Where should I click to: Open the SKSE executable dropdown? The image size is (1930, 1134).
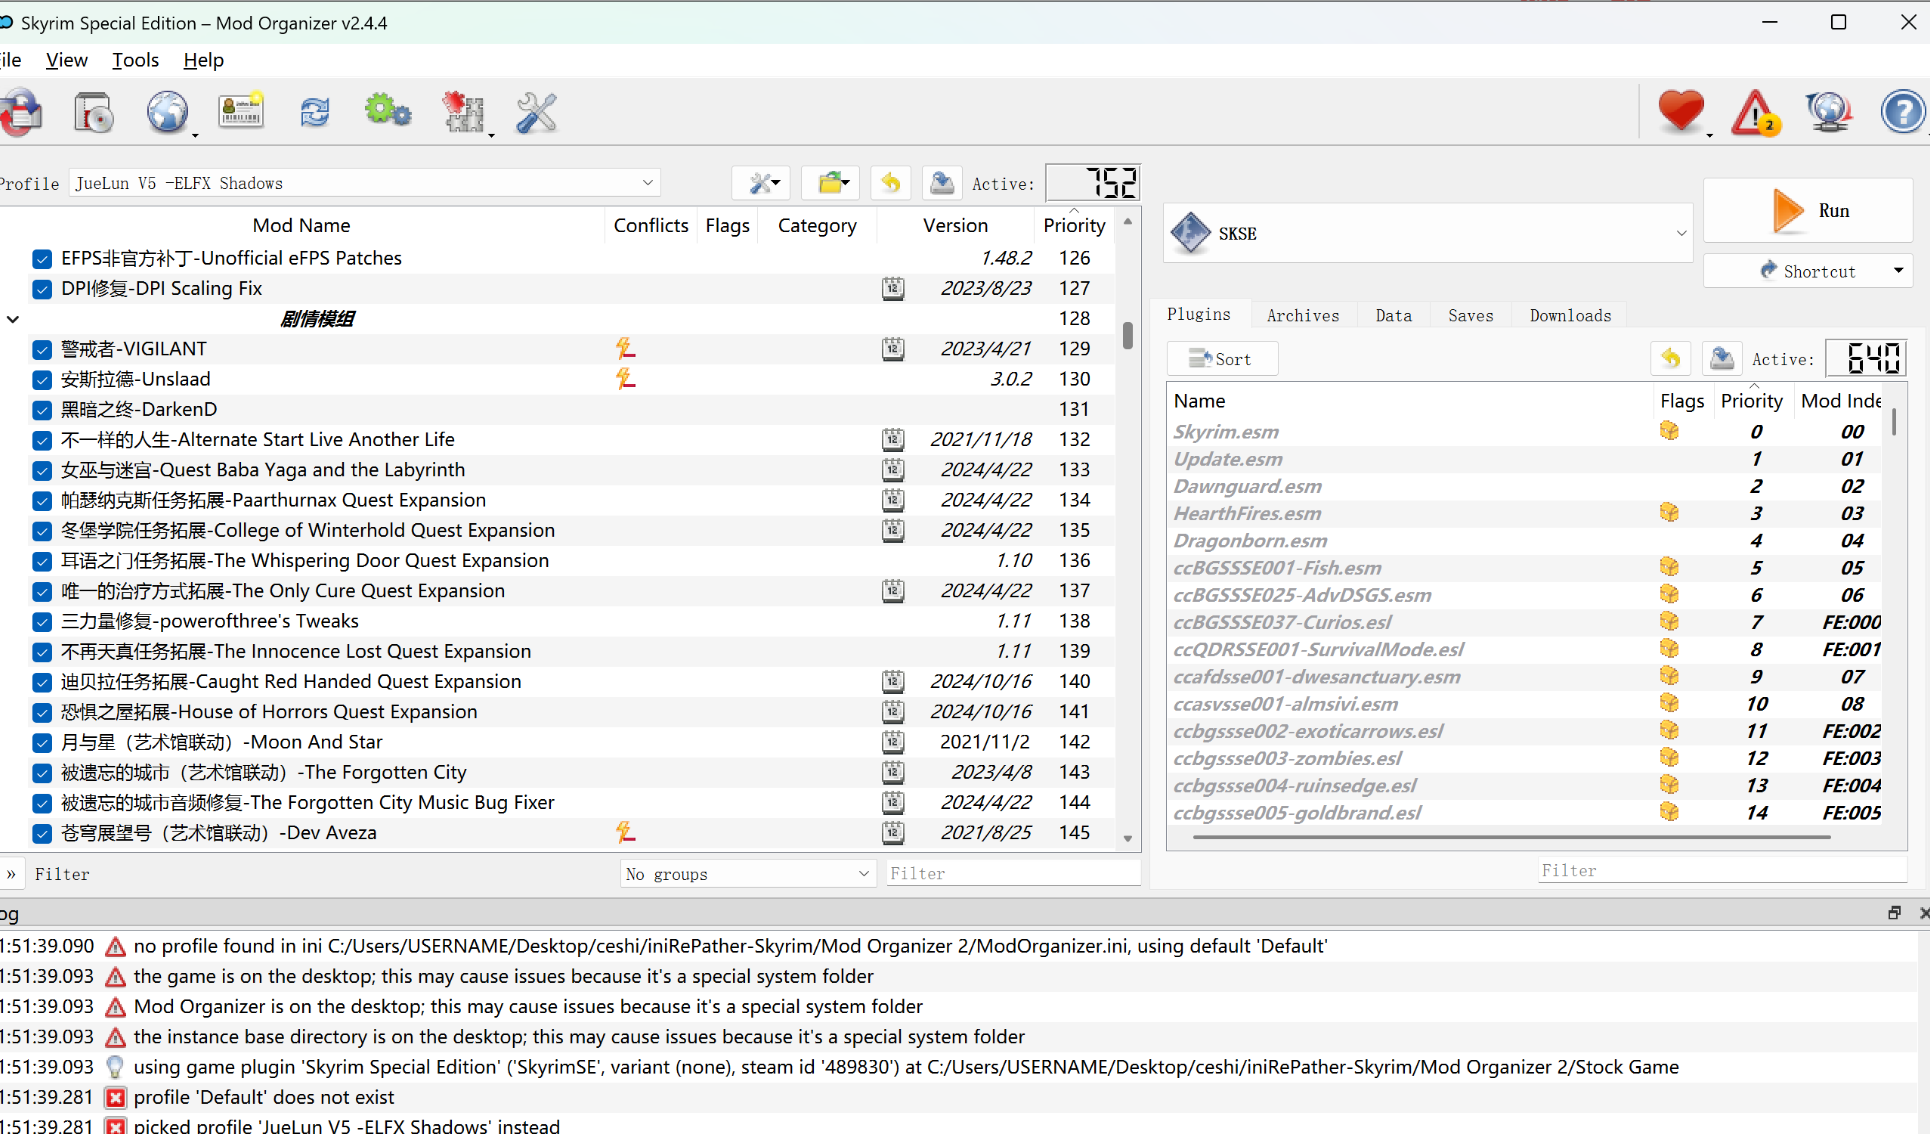tap(1428, 233)
